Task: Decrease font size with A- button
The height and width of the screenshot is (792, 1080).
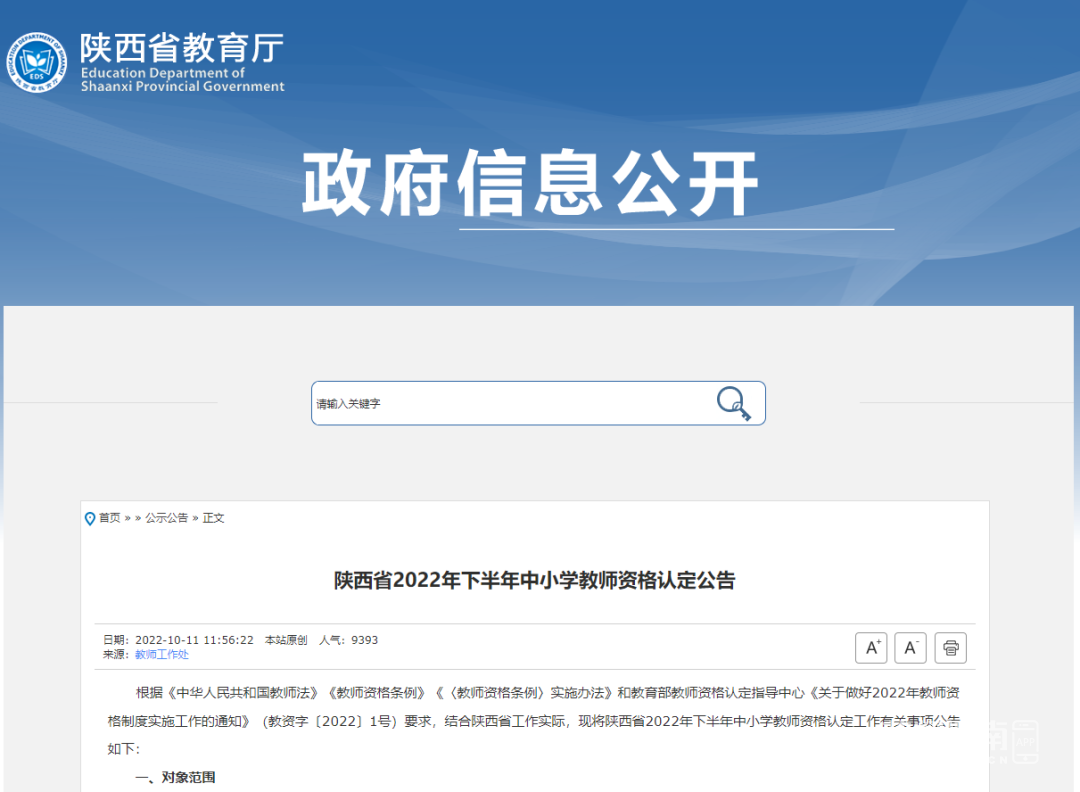Action: click(x=910, y=648)
